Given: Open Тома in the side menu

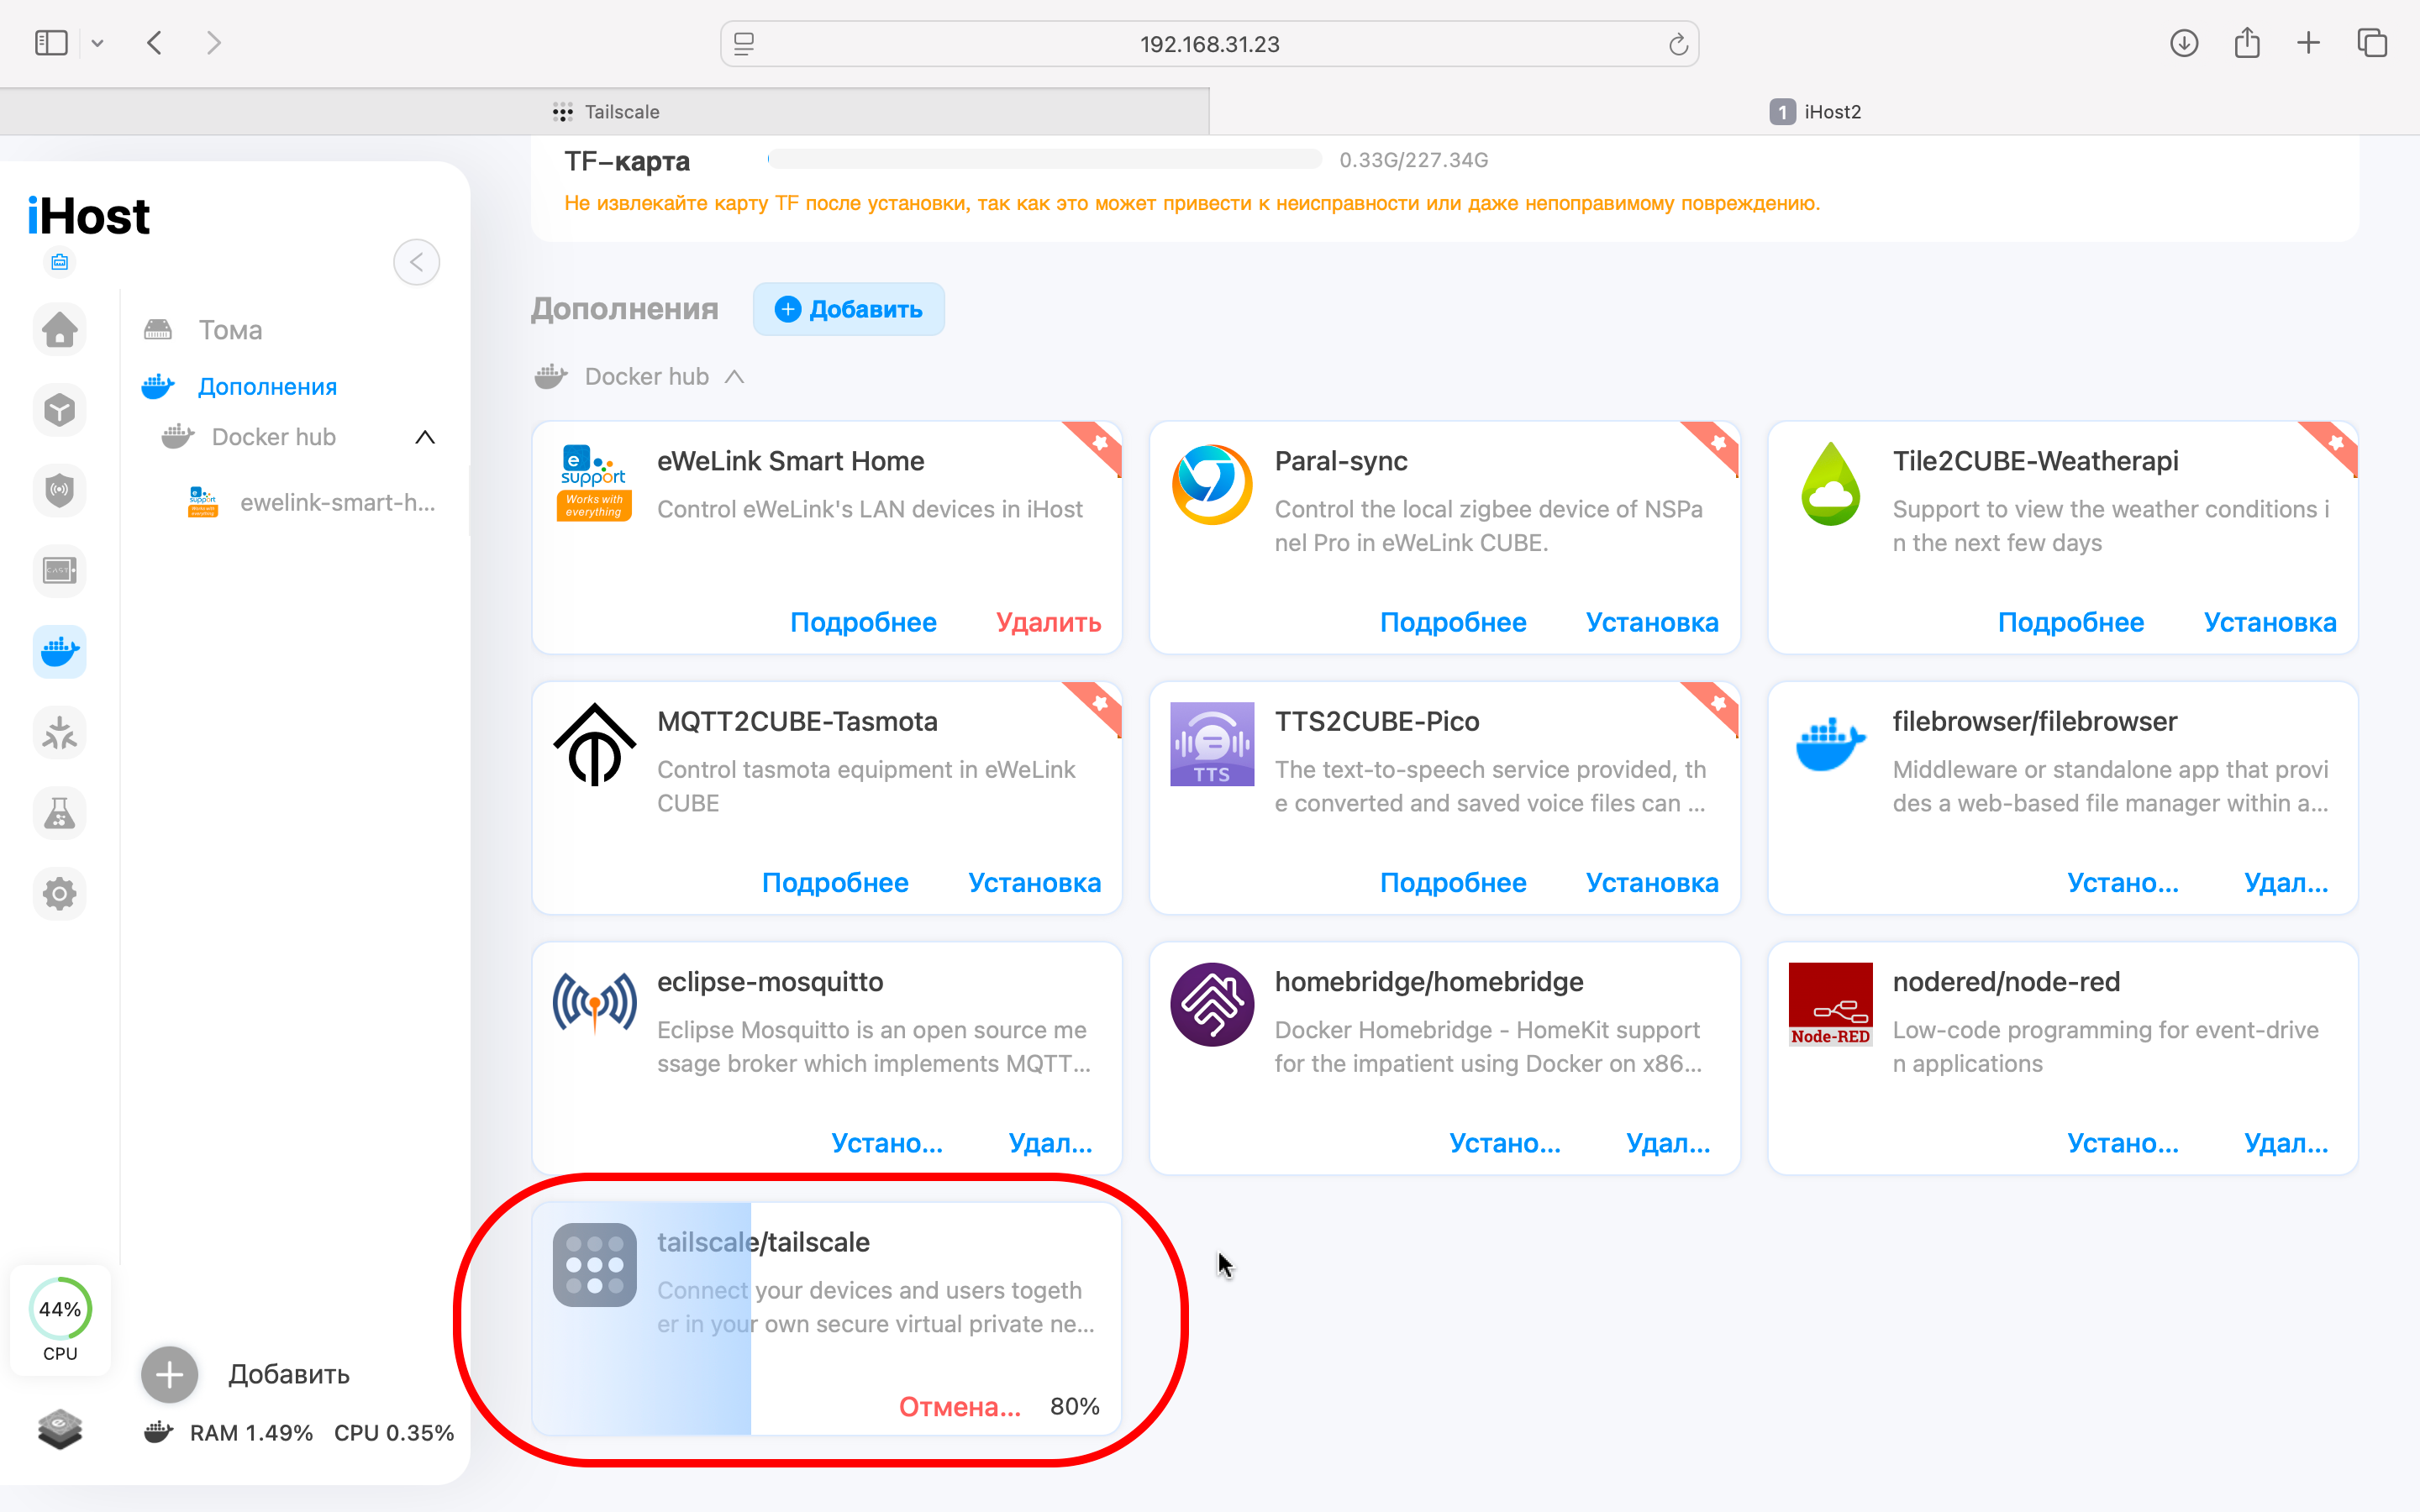Looking at the screenshot, I should coord(230,330).
